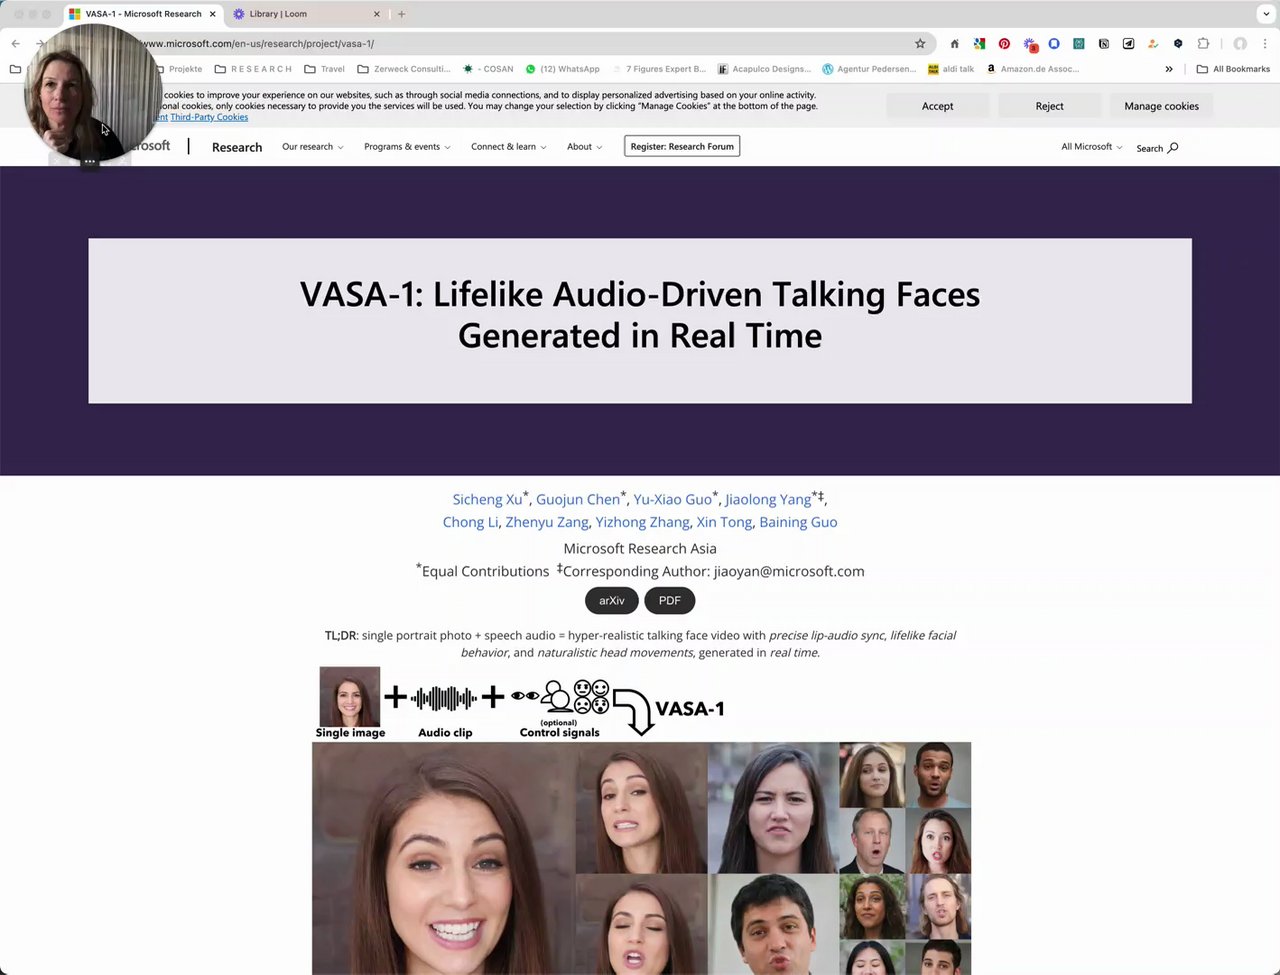Open the Chrome extensions puzzle icon
Viewport: 1280px width, 975px height.
(1203, 44)
